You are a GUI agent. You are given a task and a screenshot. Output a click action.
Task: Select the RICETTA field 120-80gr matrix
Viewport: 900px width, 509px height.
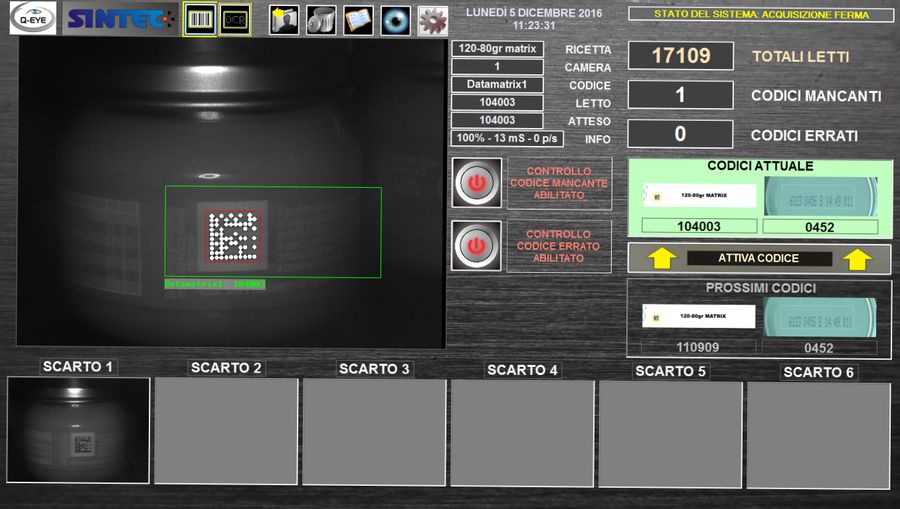click(498, 49)
